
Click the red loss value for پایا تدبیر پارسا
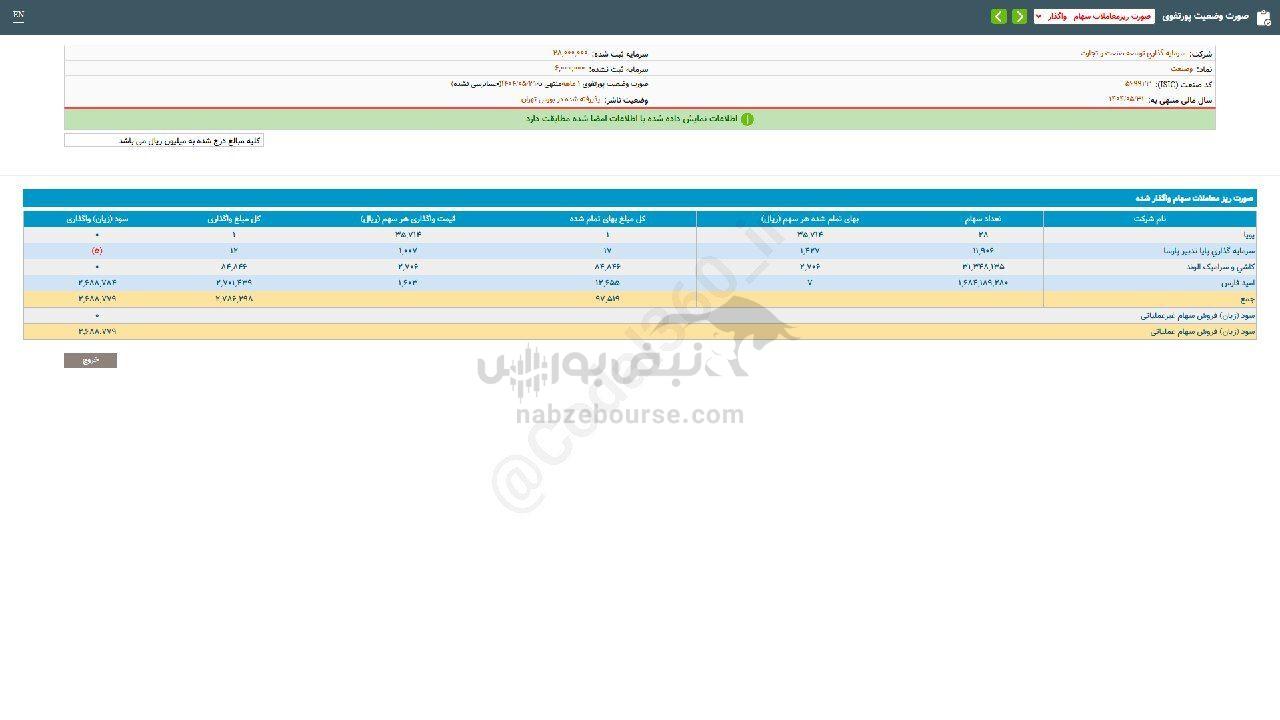click(97, 250)
